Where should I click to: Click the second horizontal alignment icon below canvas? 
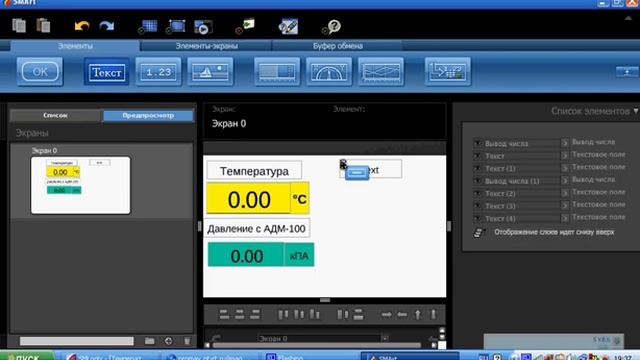click(x=240, y=314)
